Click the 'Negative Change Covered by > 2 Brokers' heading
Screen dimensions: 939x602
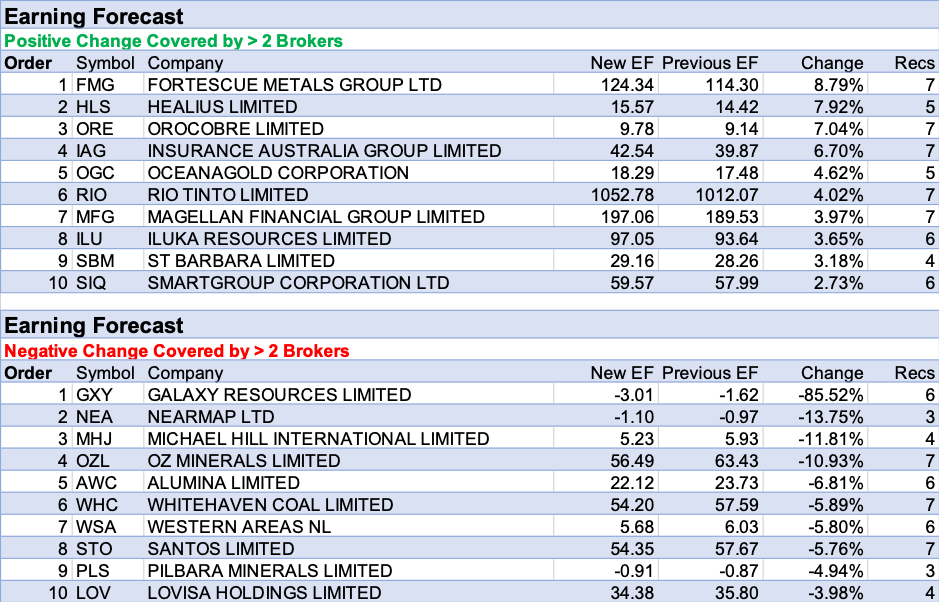177,351
